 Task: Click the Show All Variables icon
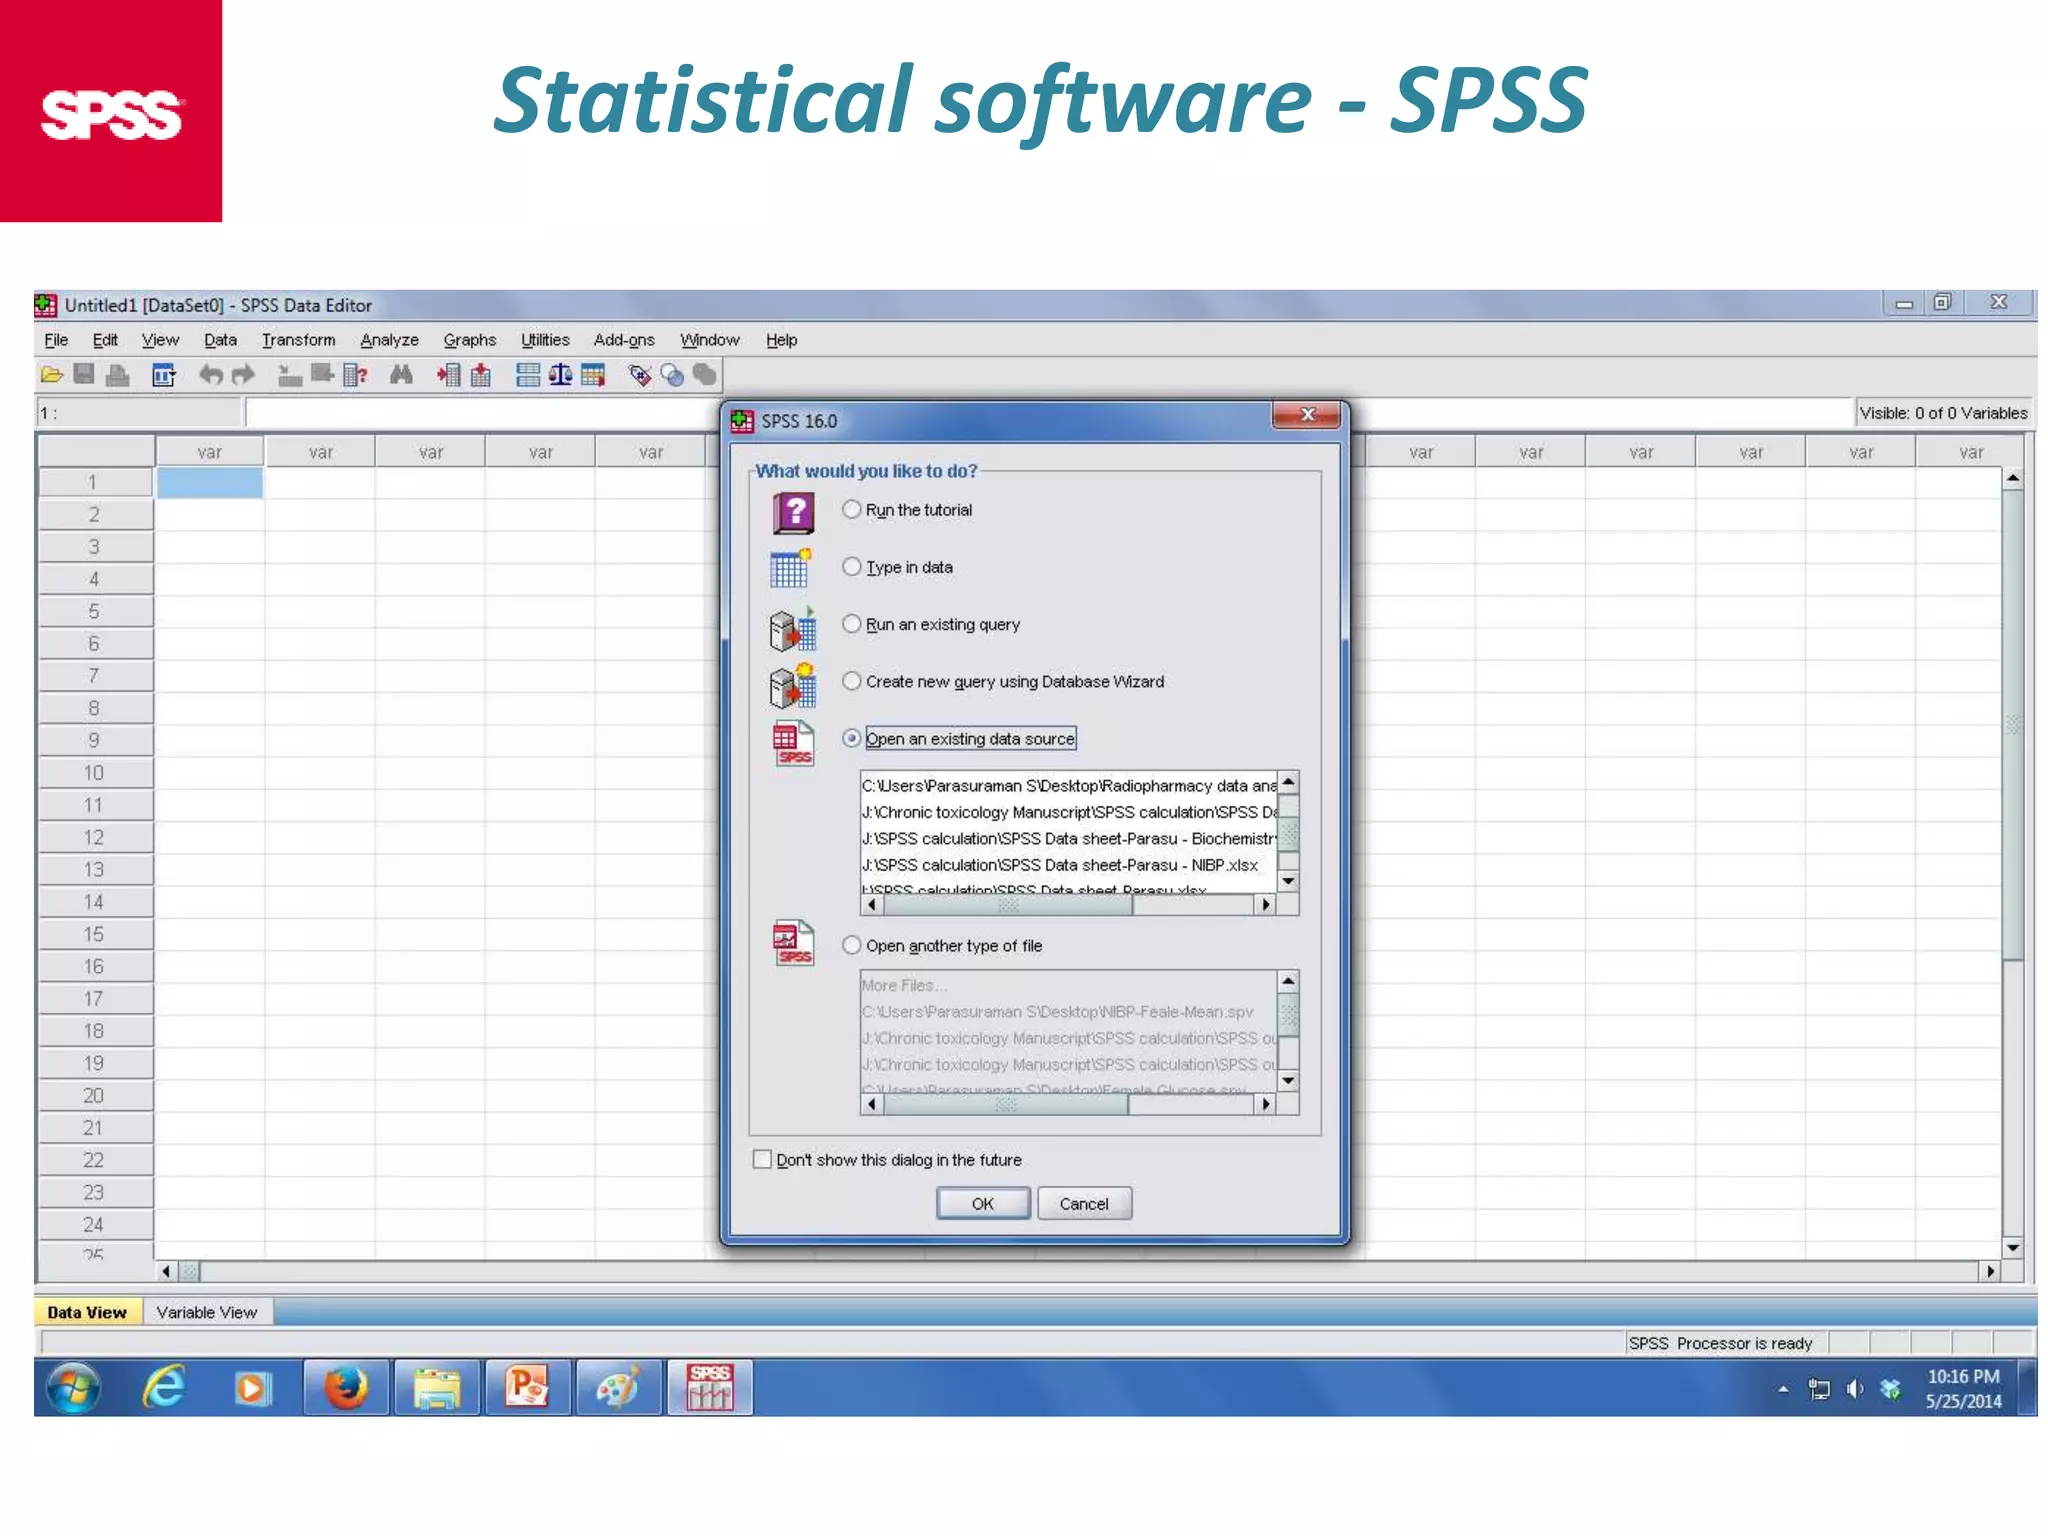[705, 375]
